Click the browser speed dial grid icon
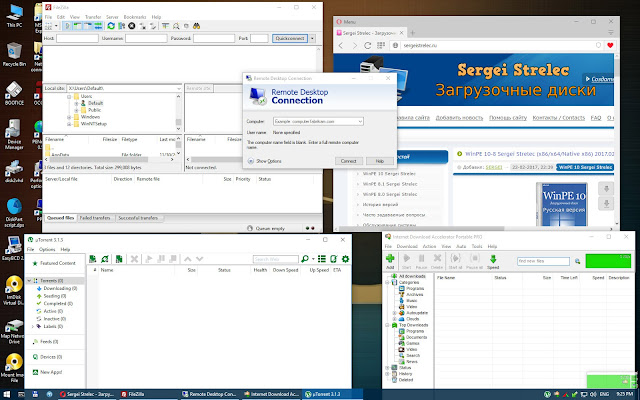Viewport: 640px width, 400px height. tap(381, 45)
